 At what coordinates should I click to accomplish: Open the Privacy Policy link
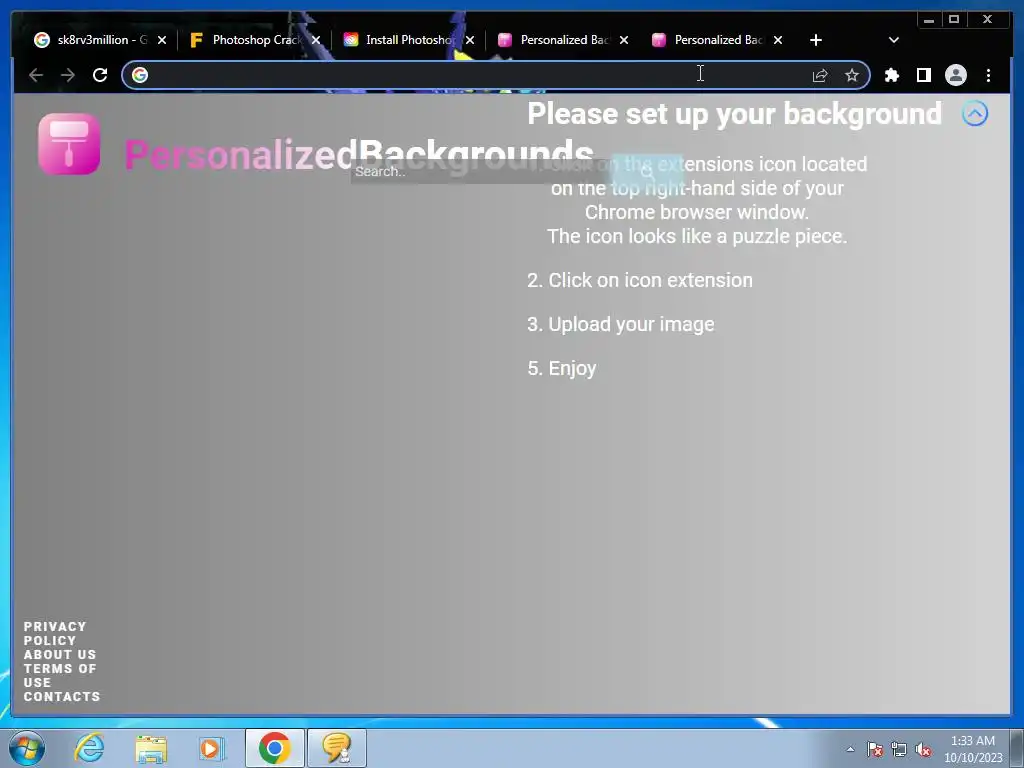[55, 633]
